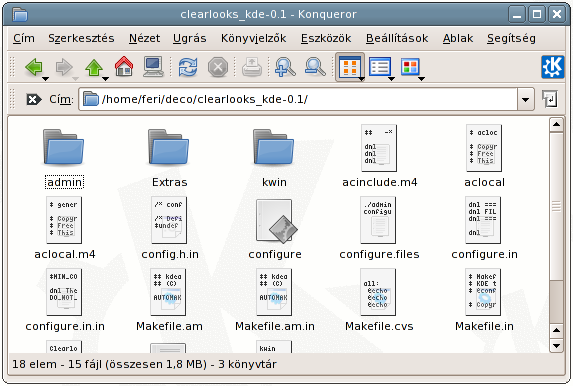Open Up directory dropdown arrow
The image size is (573, 386).
[x=105, y=79]
